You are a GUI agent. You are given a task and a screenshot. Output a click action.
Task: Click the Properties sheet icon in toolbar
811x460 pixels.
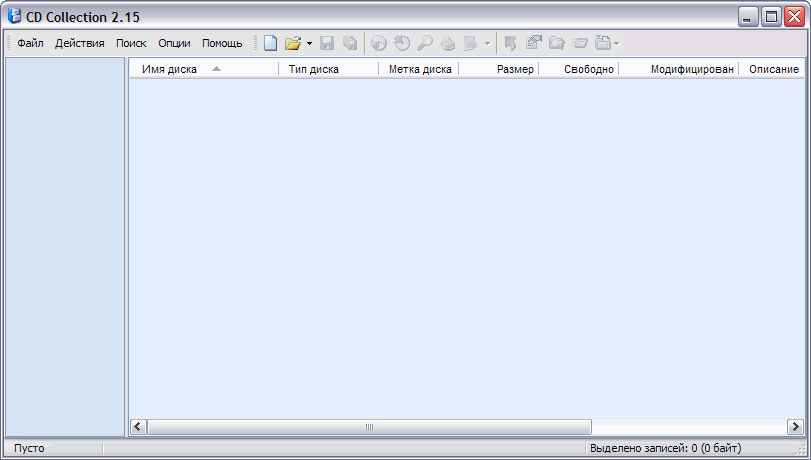(533, 43)
